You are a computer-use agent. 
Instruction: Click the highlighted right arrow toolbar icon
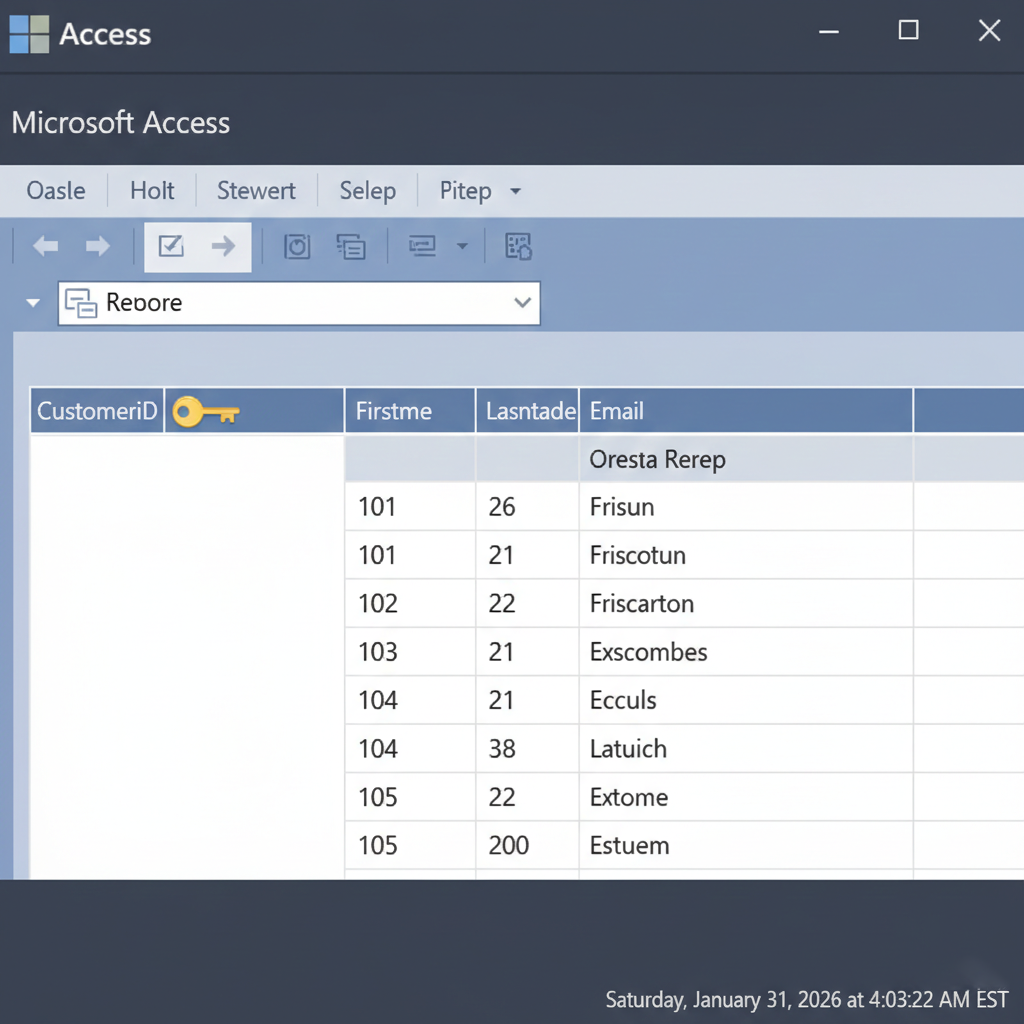(223, 246)
